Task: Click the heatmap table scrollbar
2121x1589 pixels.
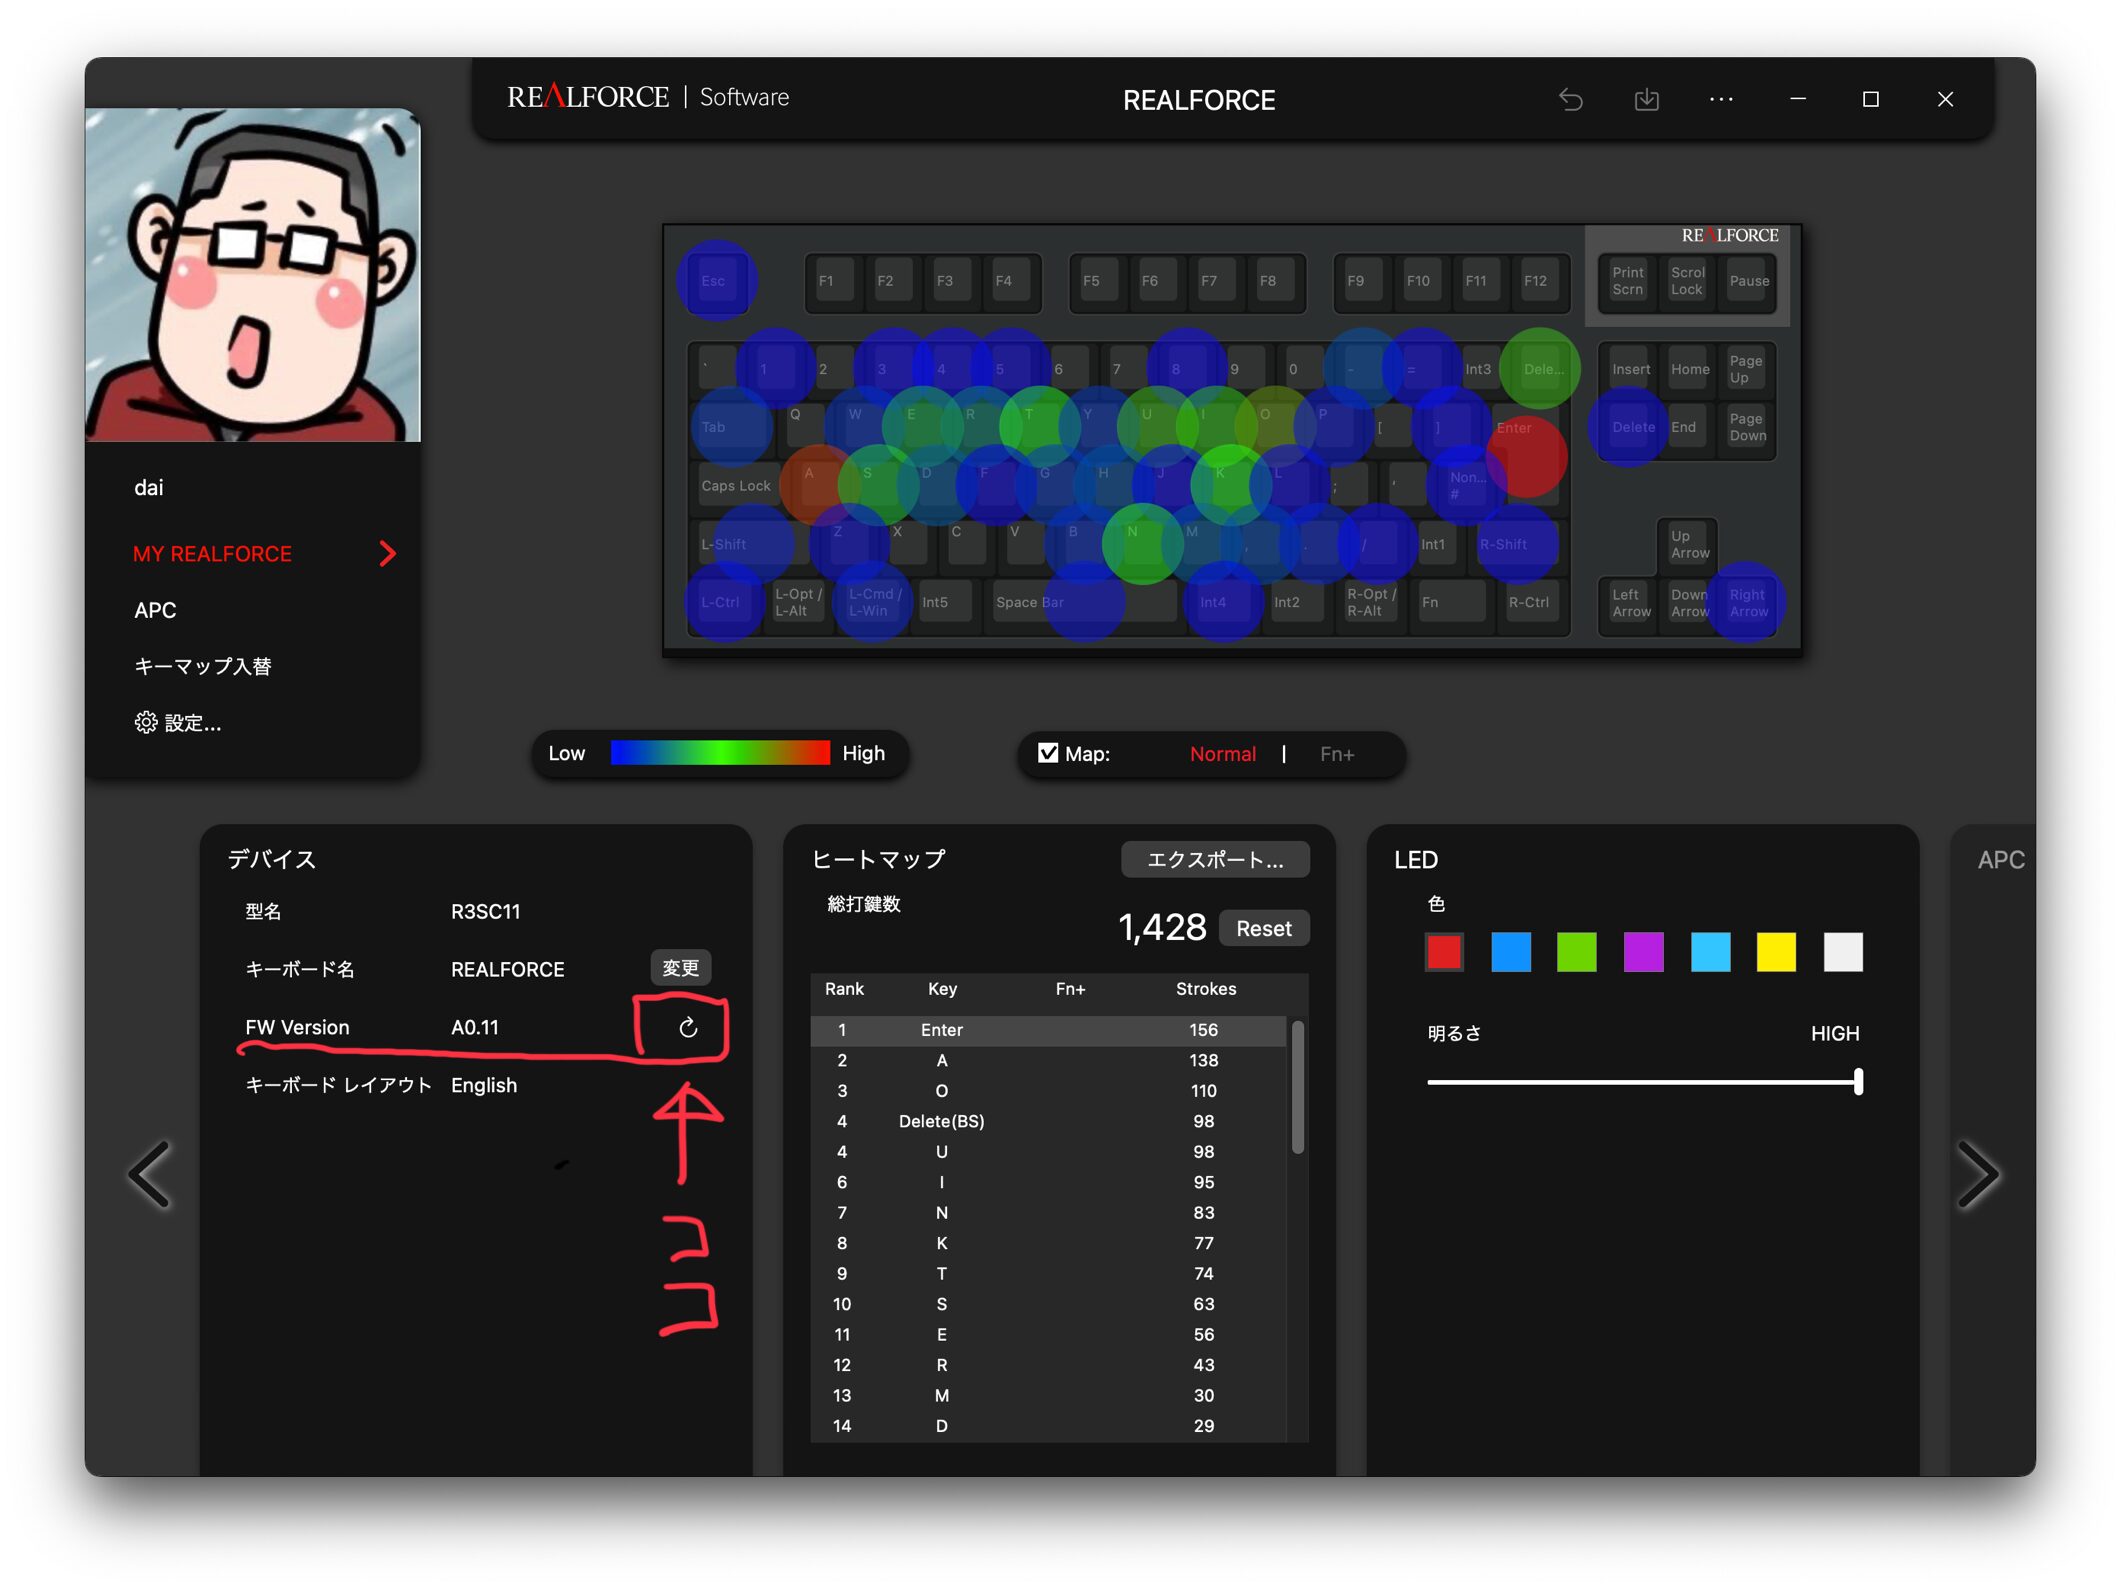Action: (1297, 1087)
